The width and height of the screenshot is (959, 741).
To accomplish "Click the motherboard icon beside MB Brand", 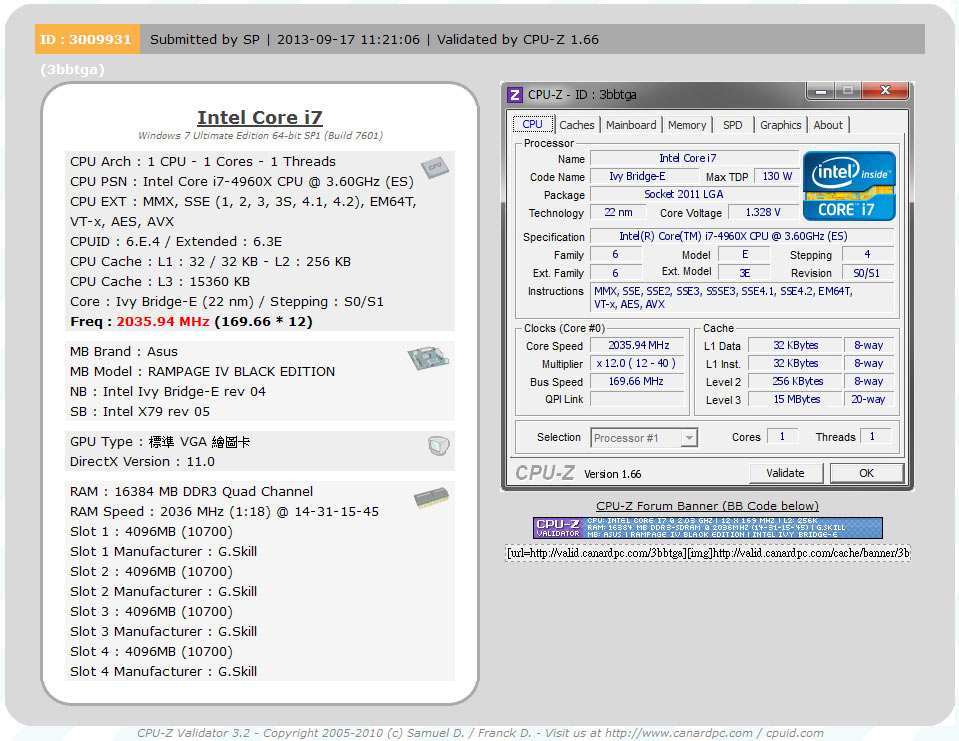I will [428, 357].
